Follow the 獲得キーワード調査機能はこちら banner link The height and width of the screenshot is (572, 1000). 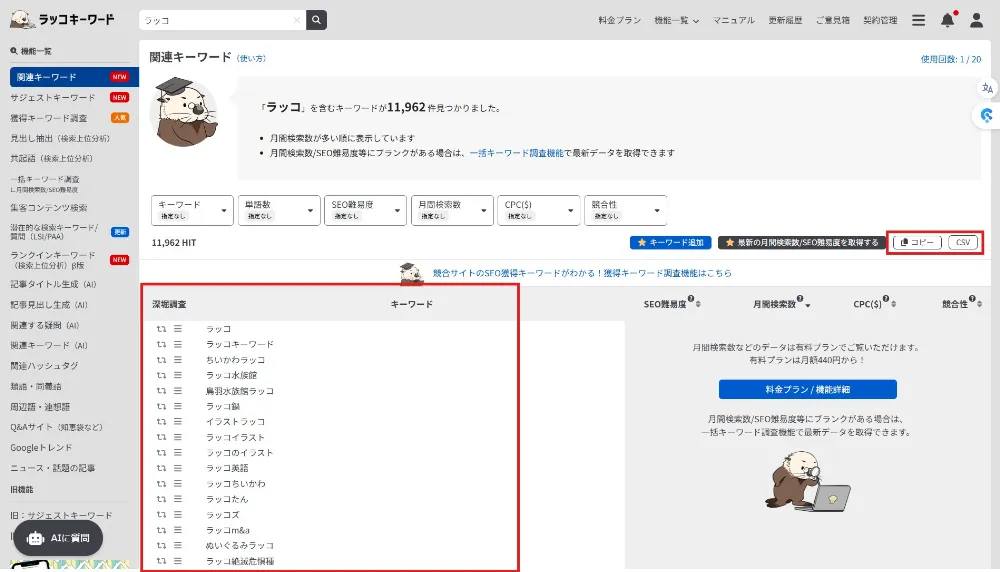(582, 273)
